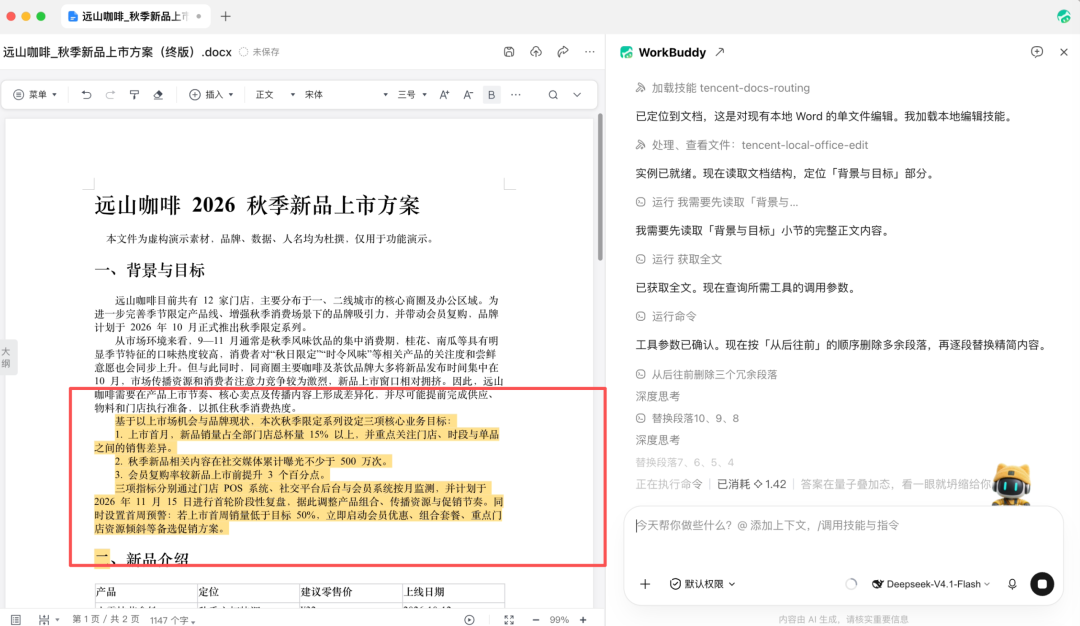Image resolution: width=1080 pixels, height=626 pixels.
Task: Expand the 加载技能 tencent-docs-routing step
Action: (723, 87)
